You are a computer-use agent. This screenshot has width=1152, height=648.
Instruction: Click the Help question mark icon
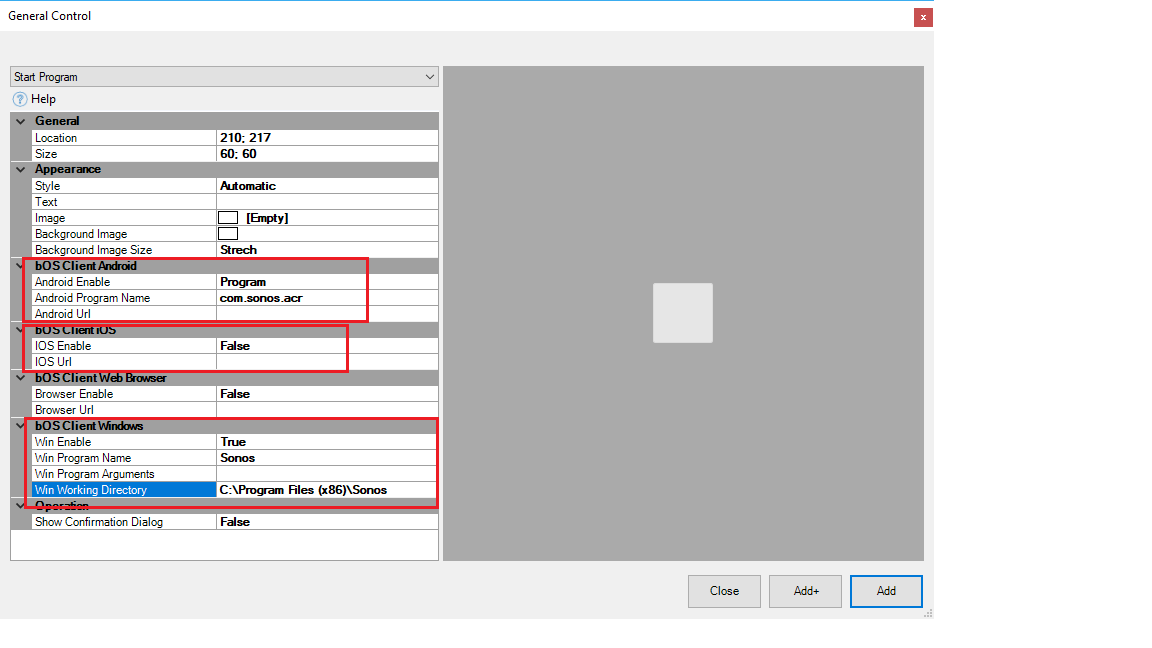(x=20, y=99)
